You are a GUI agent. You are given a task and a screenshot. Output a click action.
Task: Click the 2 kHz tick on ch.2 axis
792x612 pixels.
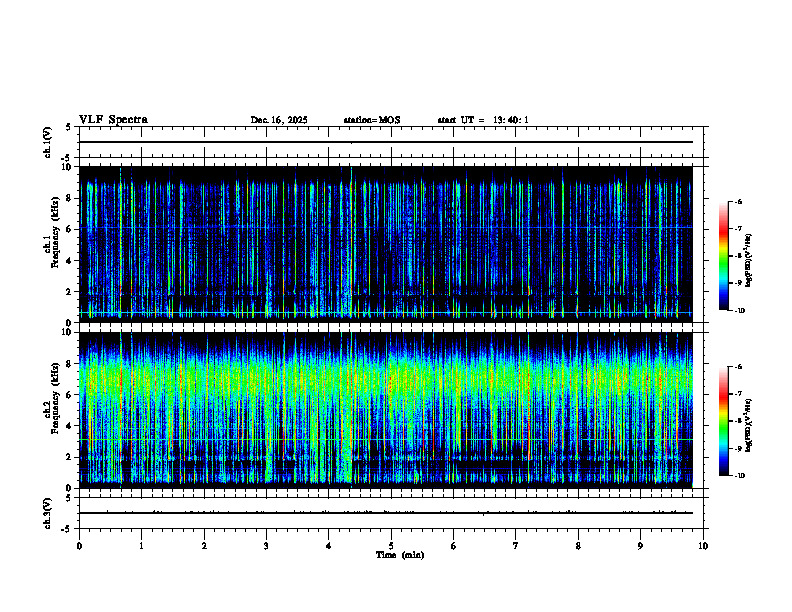(70, 457)
